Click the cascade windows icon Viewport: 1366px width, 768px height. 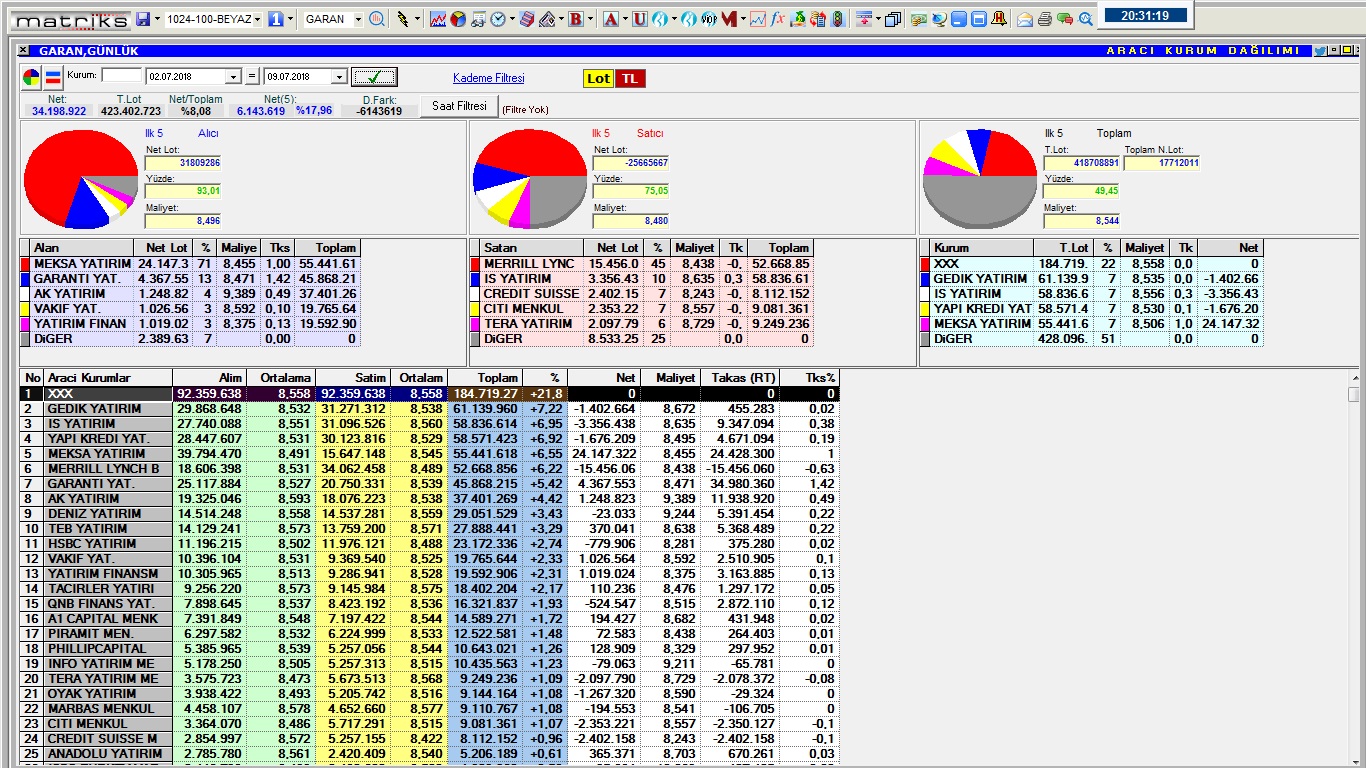[x=893, y=19]
